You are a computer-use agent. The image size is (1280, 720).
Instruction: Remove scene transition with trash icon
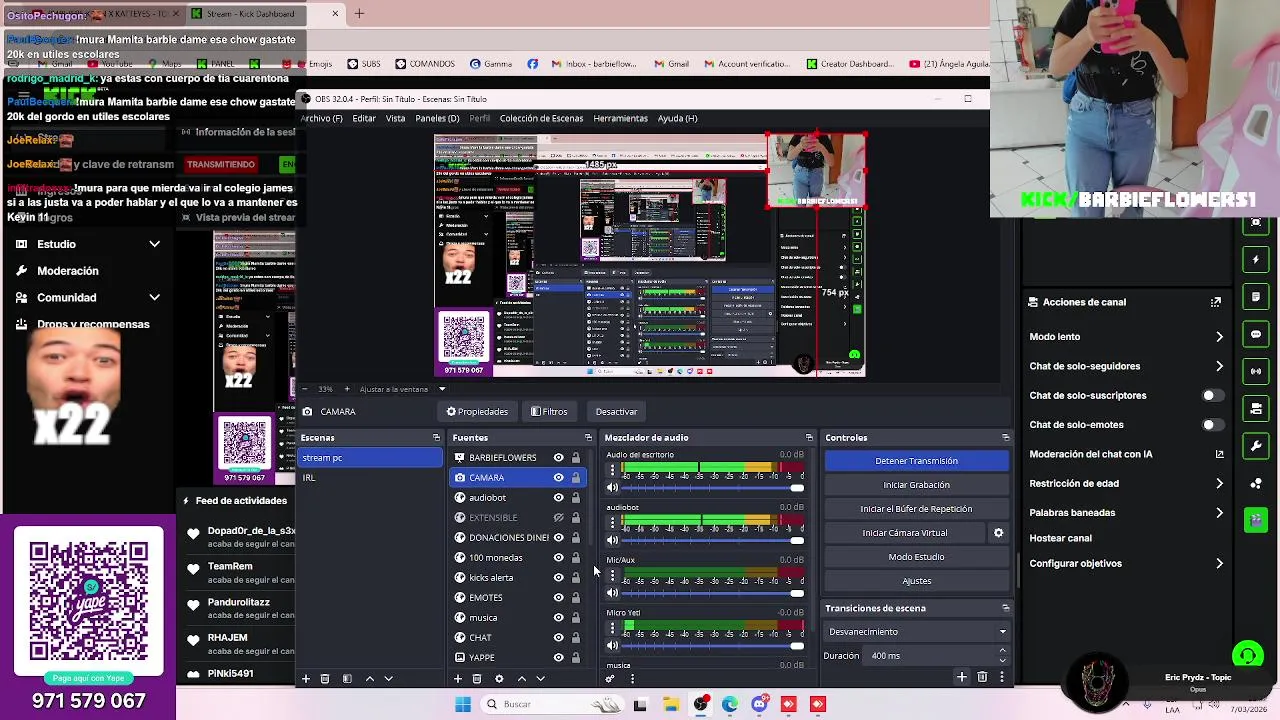(x=982, y=678)
